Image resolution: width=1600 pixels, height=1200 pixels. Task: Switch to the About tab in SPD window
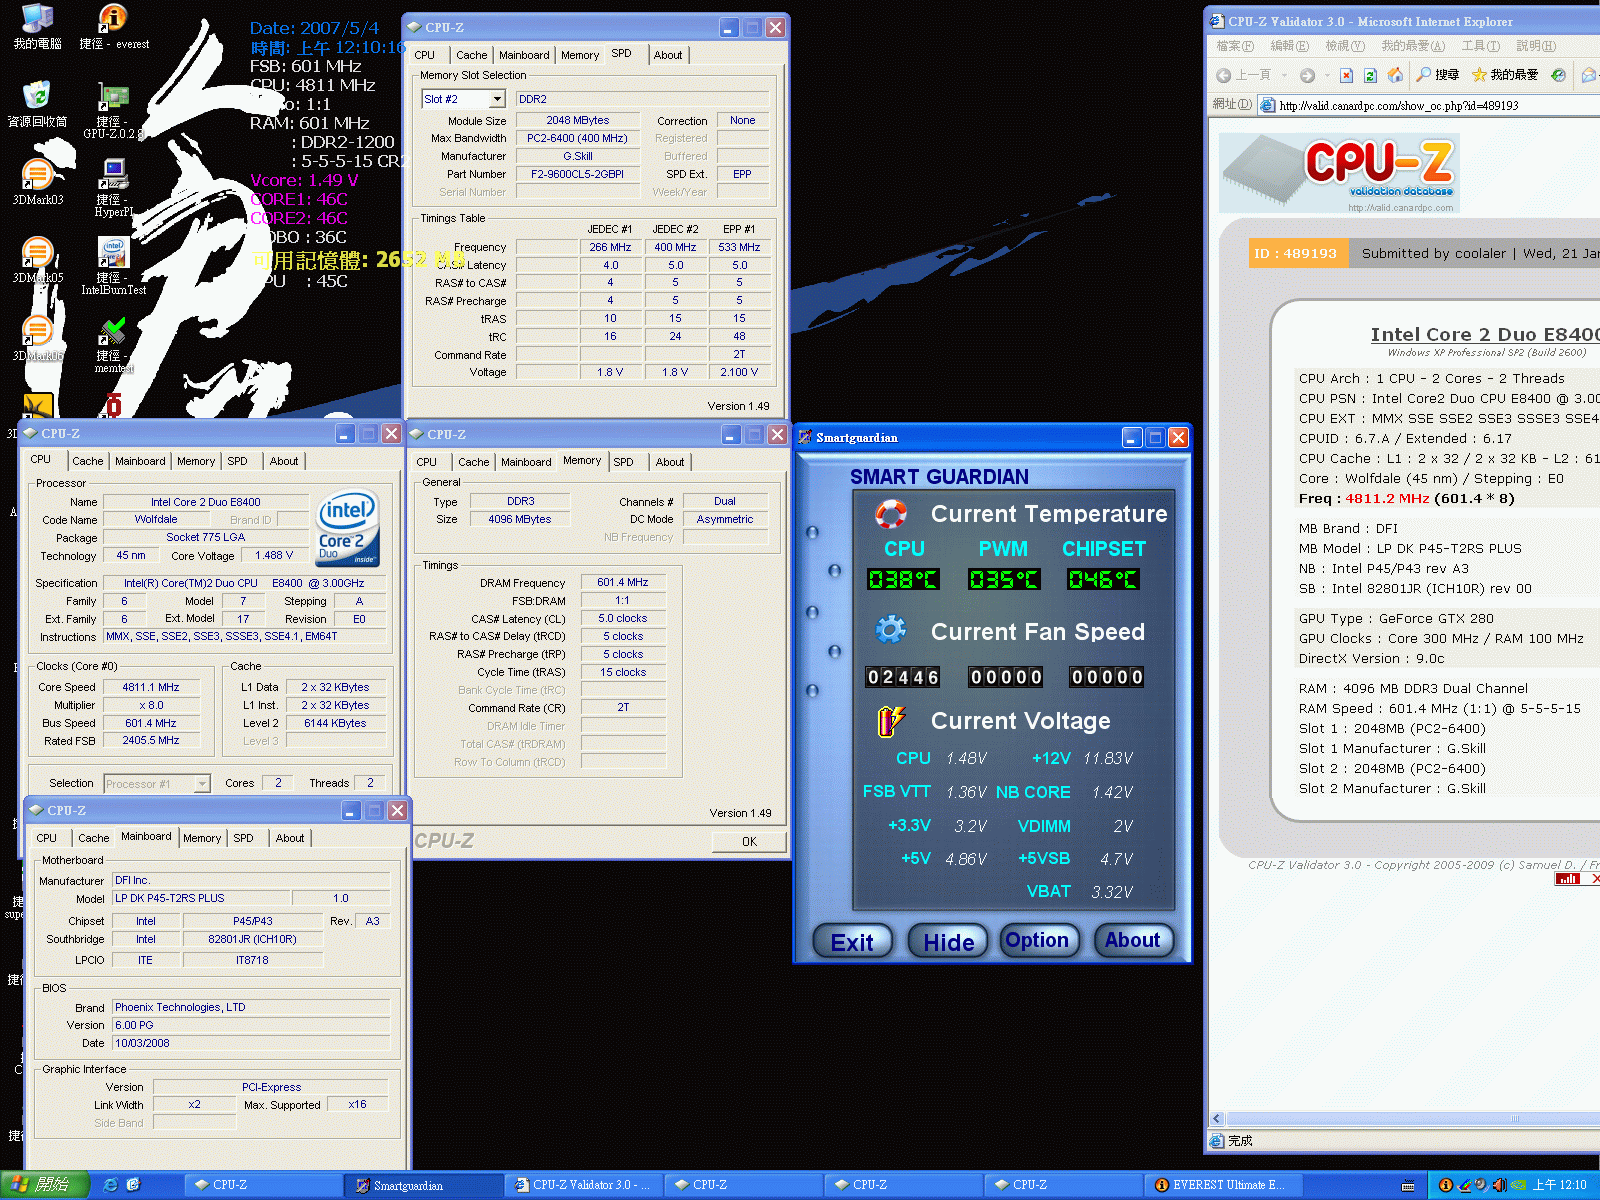[668, 55]
